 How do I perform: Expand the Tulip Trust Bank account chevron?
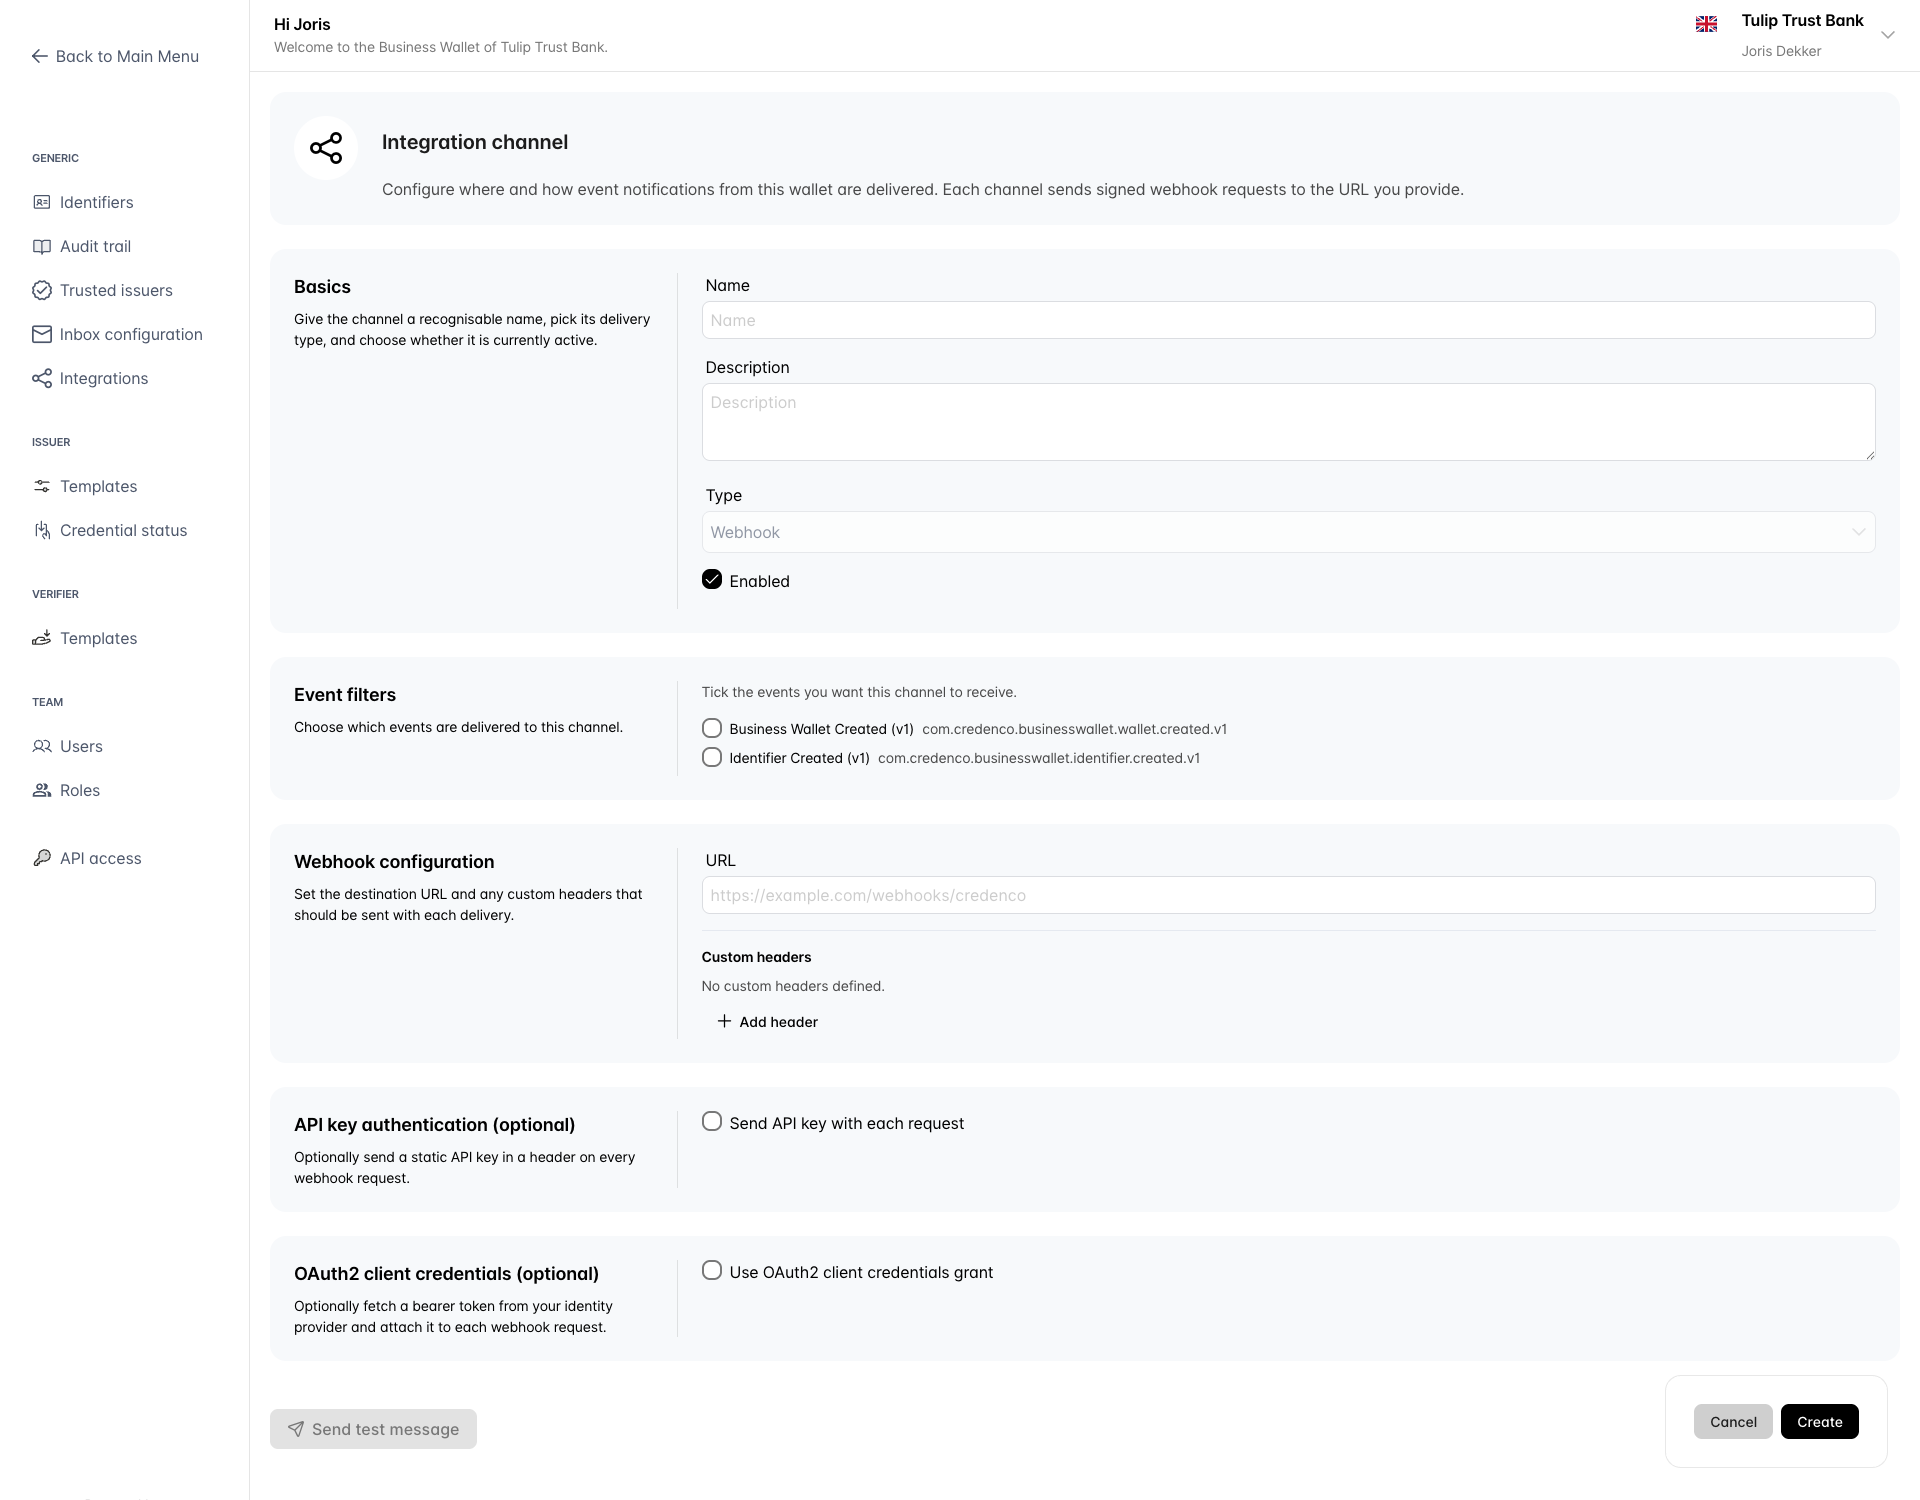point(1888,35)
